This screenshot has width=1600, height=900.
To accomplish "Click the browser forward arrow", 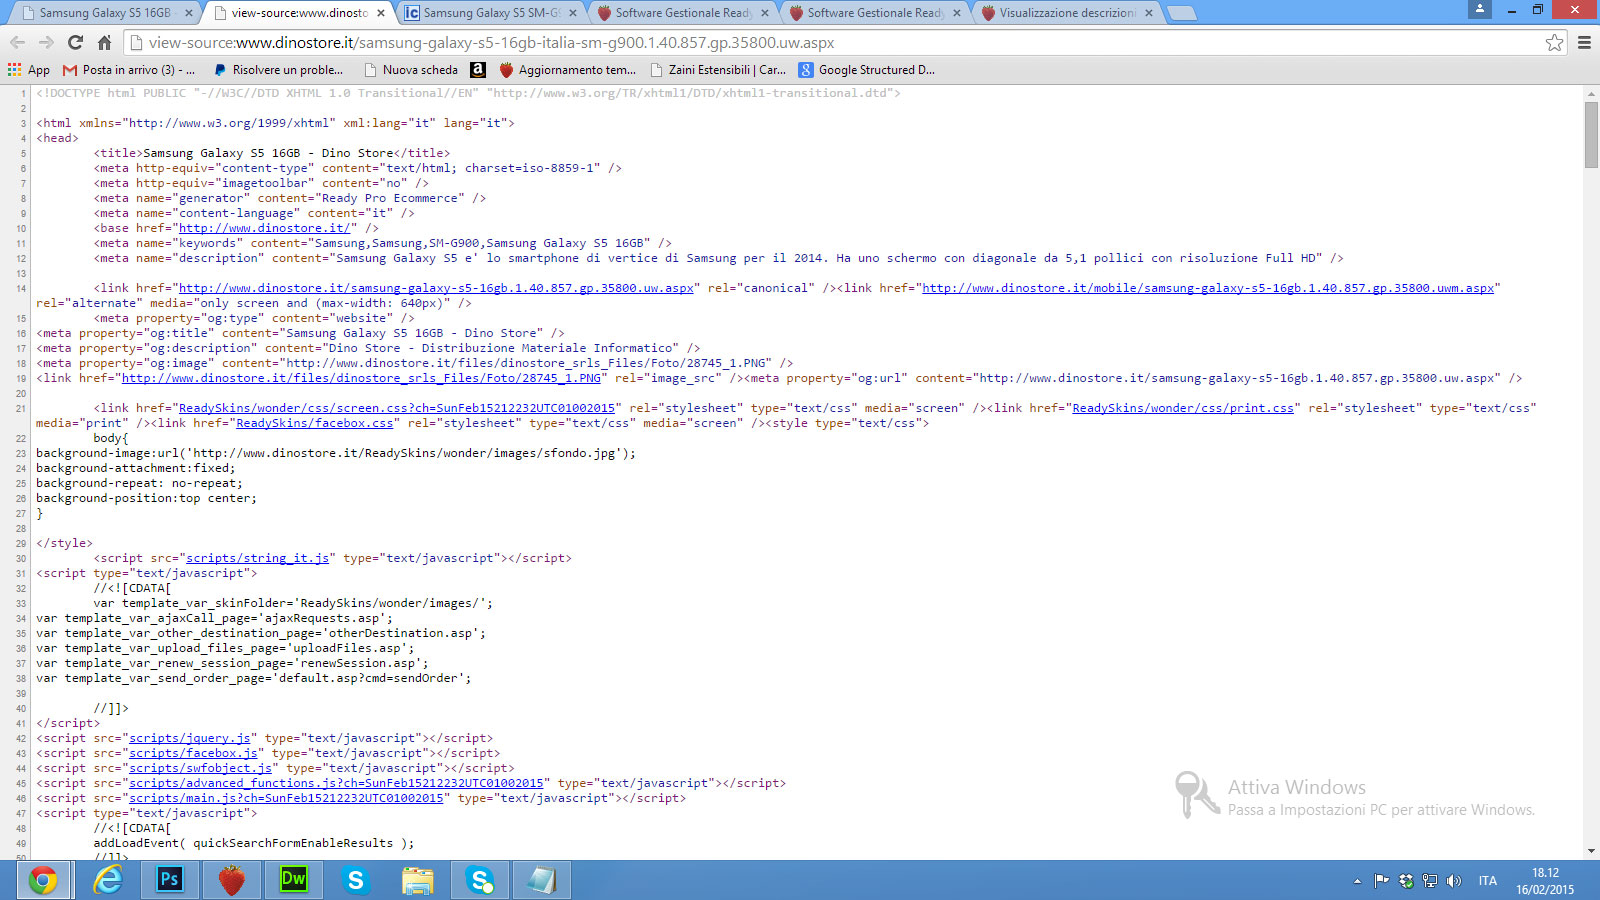I will pyautogui.click(x=46, y=42).
